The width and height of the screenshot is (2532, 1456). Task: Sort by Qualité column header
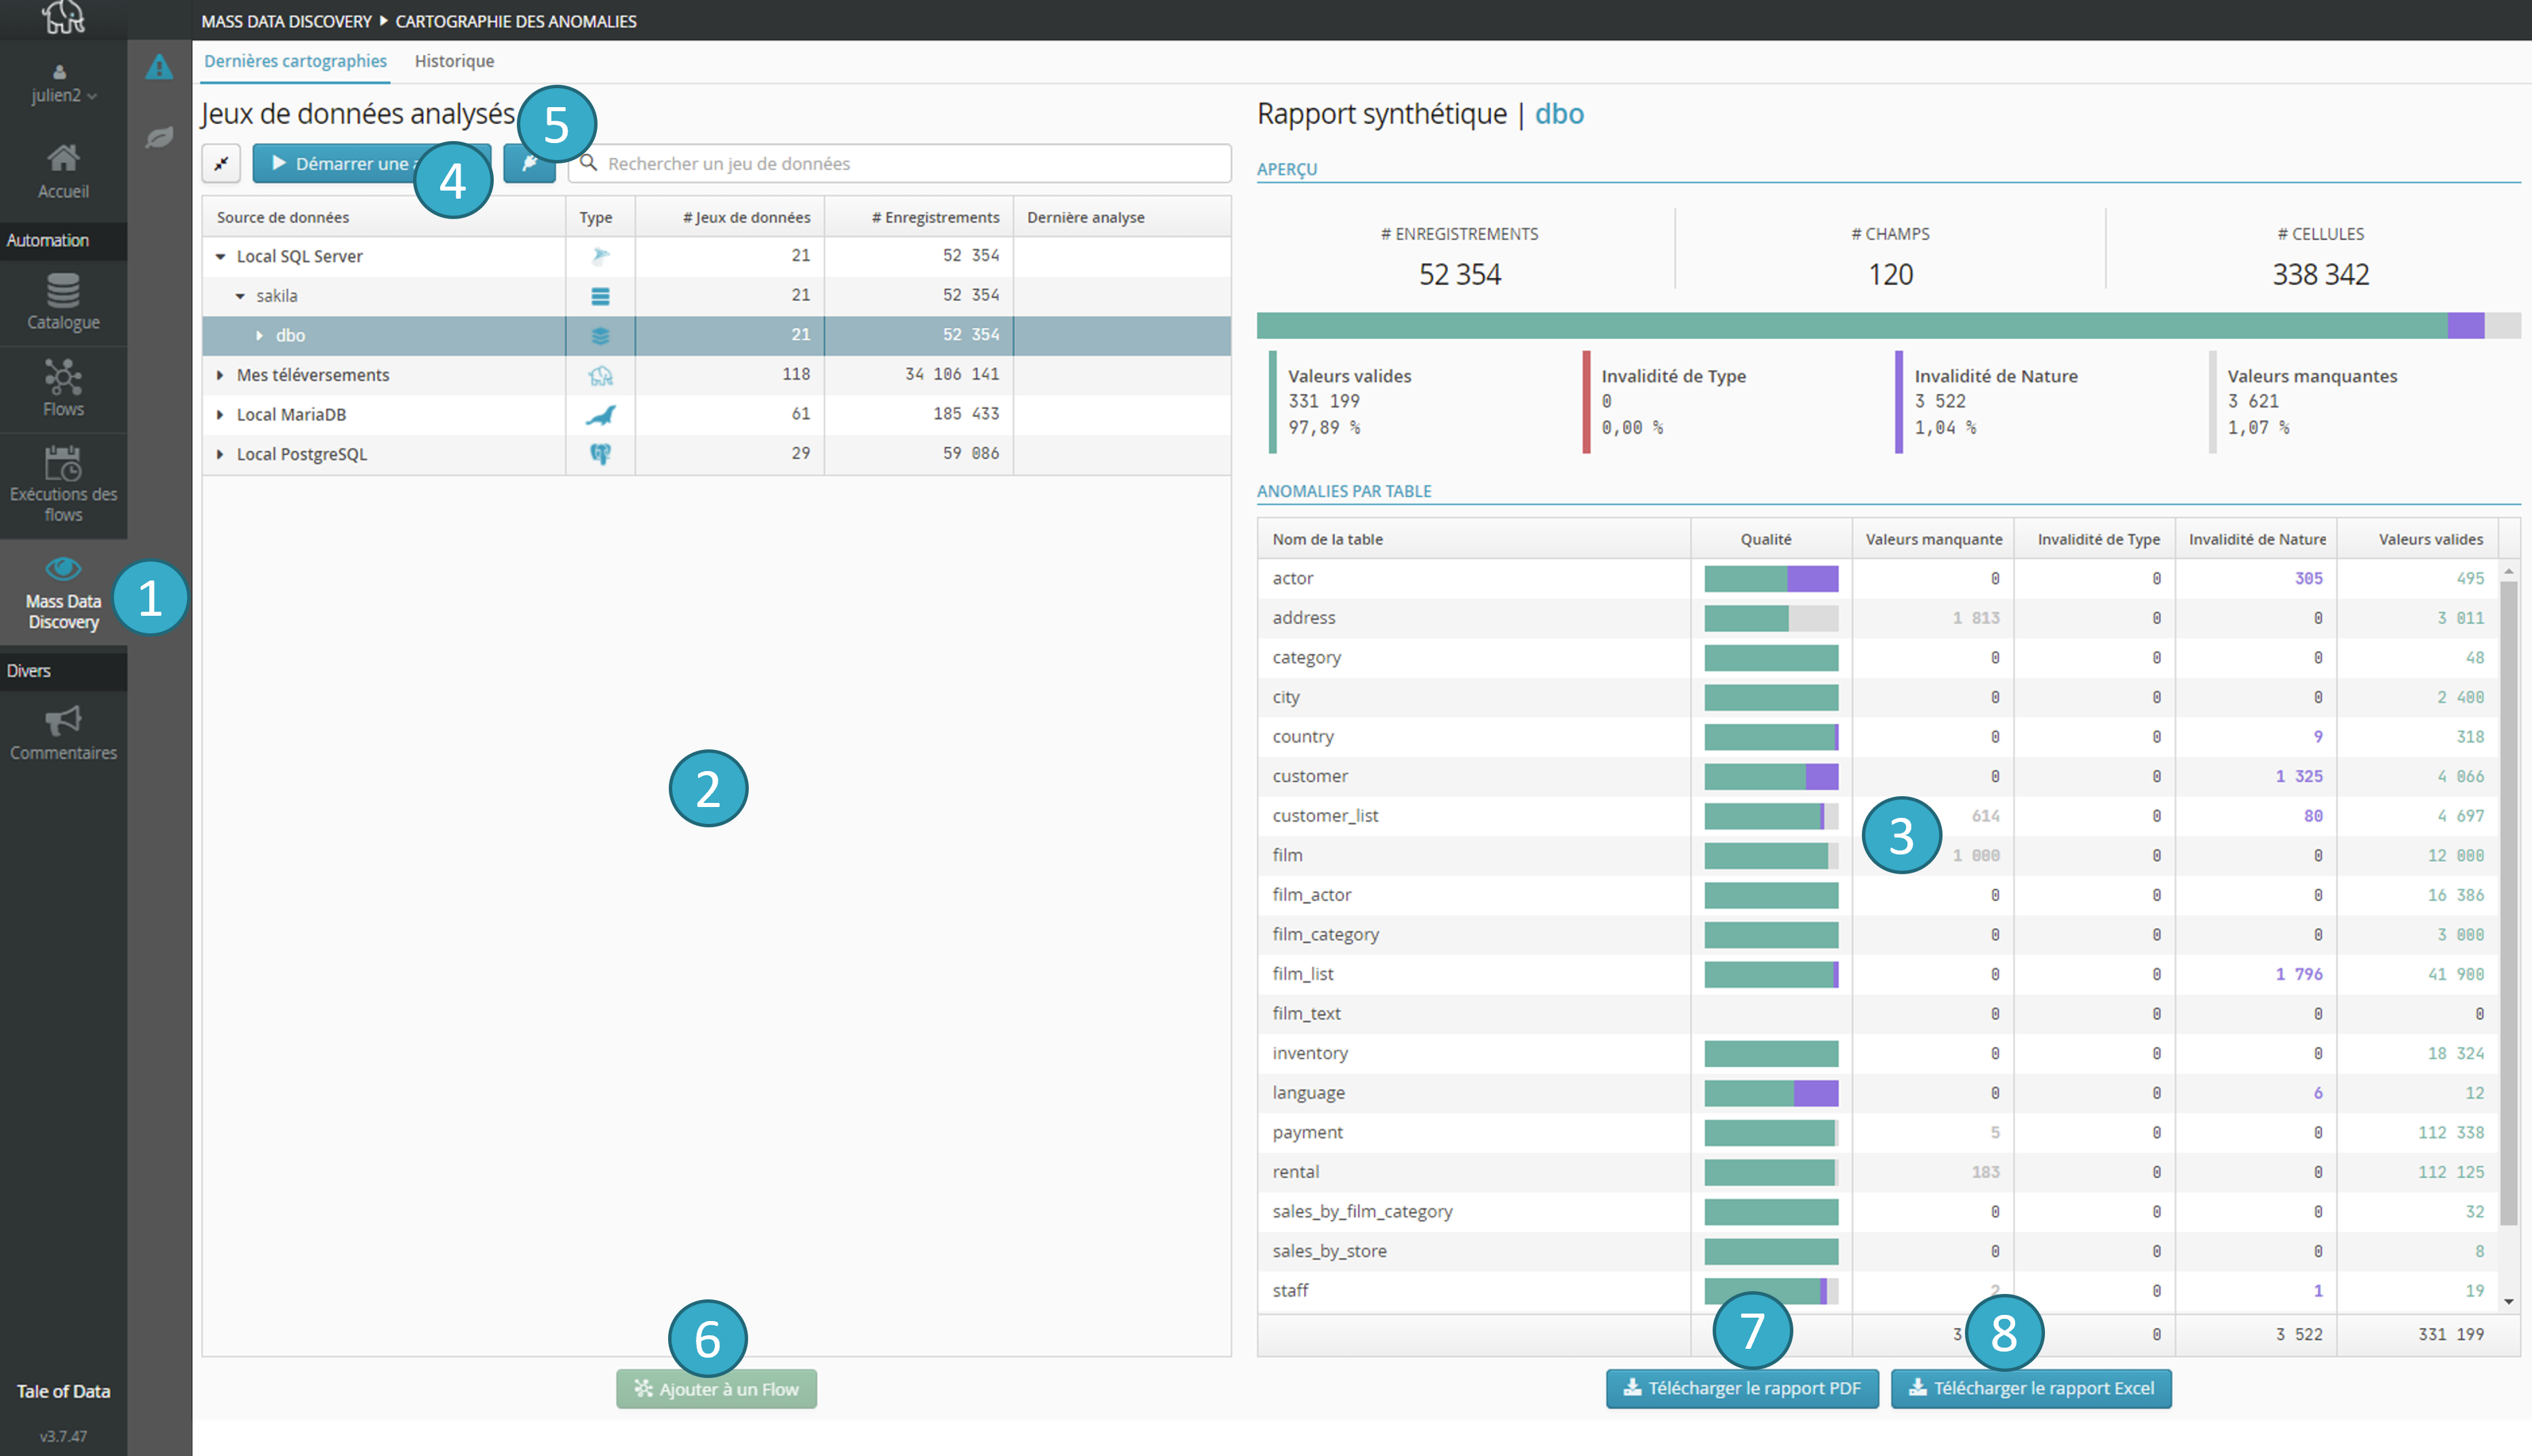pyautogui.click(x=1771, y=539)
